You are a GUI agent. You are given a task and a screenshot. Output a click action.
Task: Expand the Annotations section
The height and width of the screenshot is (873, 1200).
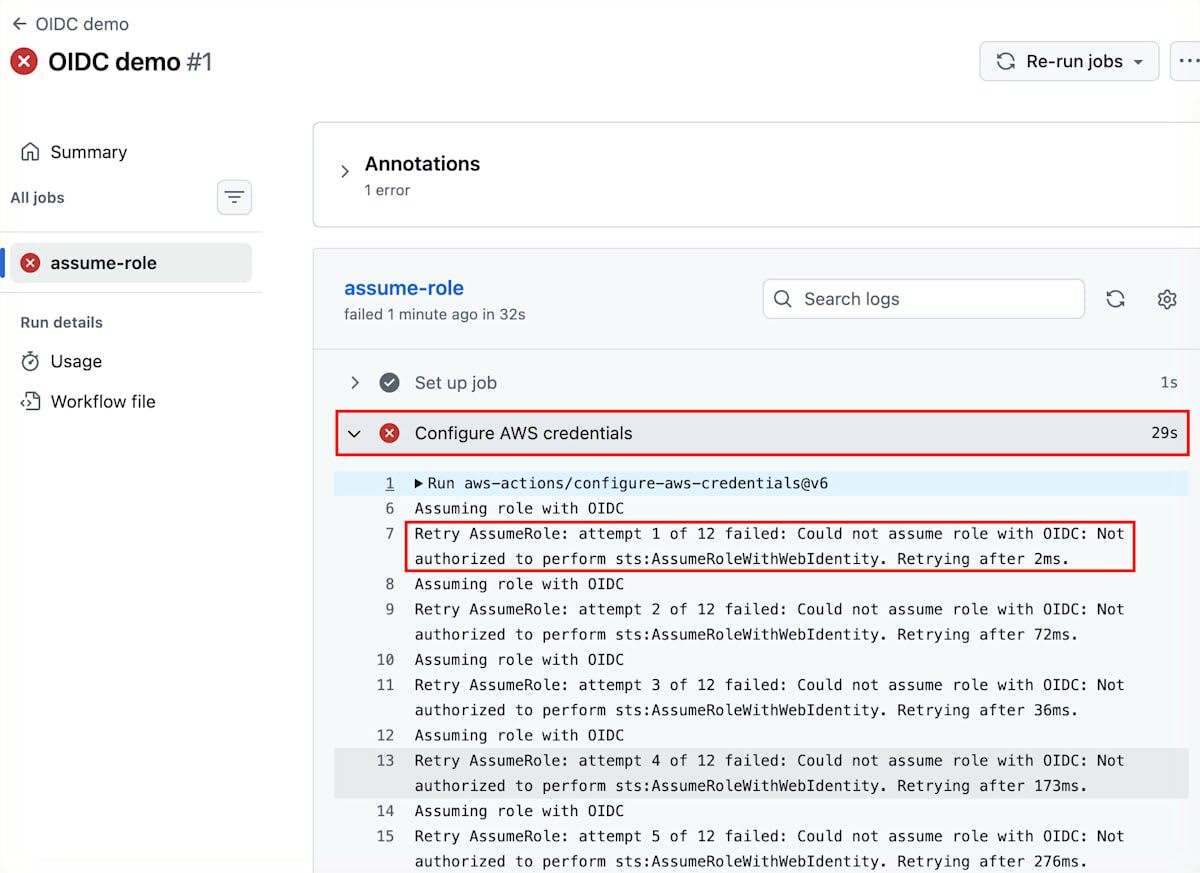[x=345, y=172]
